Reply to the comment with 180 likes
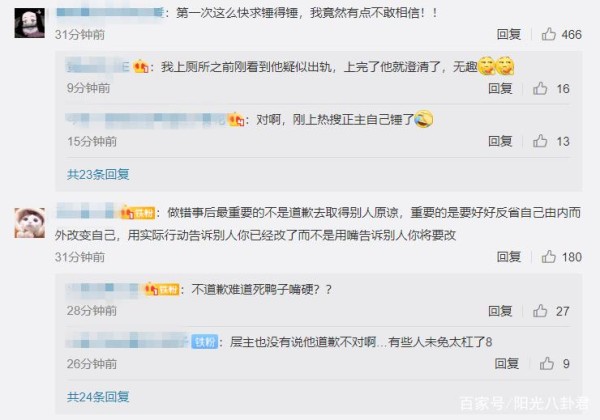 pos(509,257)
